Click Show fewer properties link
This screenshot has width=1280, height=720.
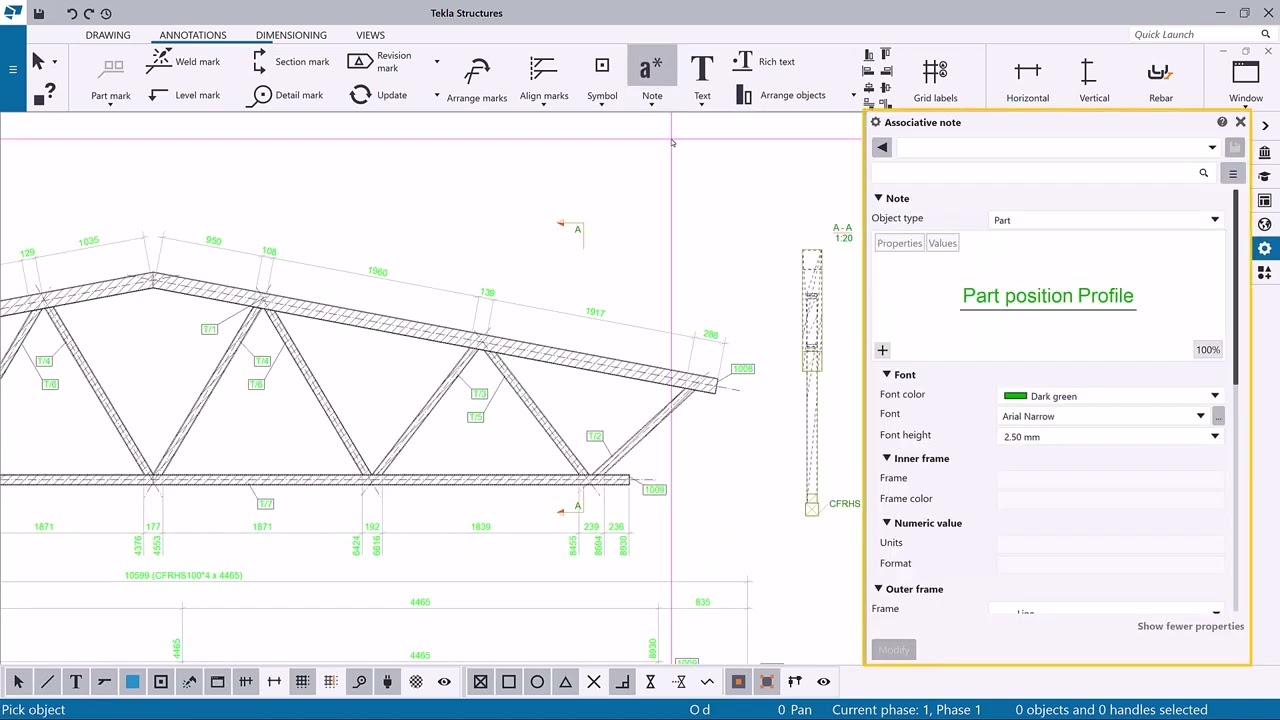pyautogui.click(x=1190, y=626)
